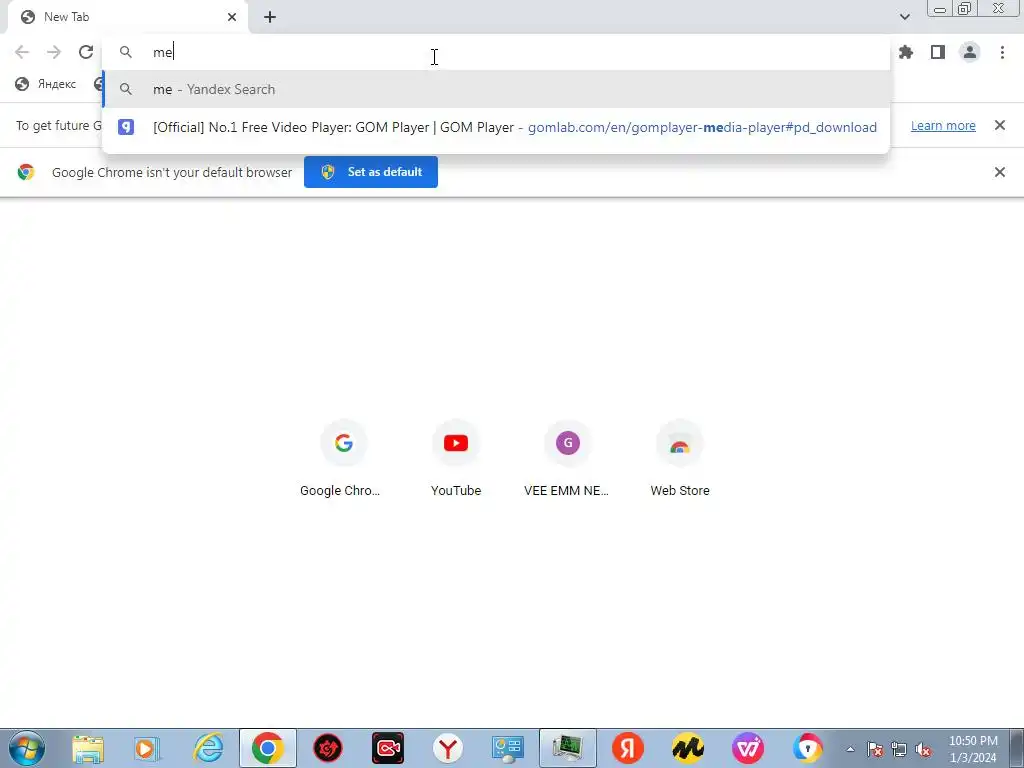Expand the tab search chevron
This screenshot has width=1024, height=768.
[904, 17]
